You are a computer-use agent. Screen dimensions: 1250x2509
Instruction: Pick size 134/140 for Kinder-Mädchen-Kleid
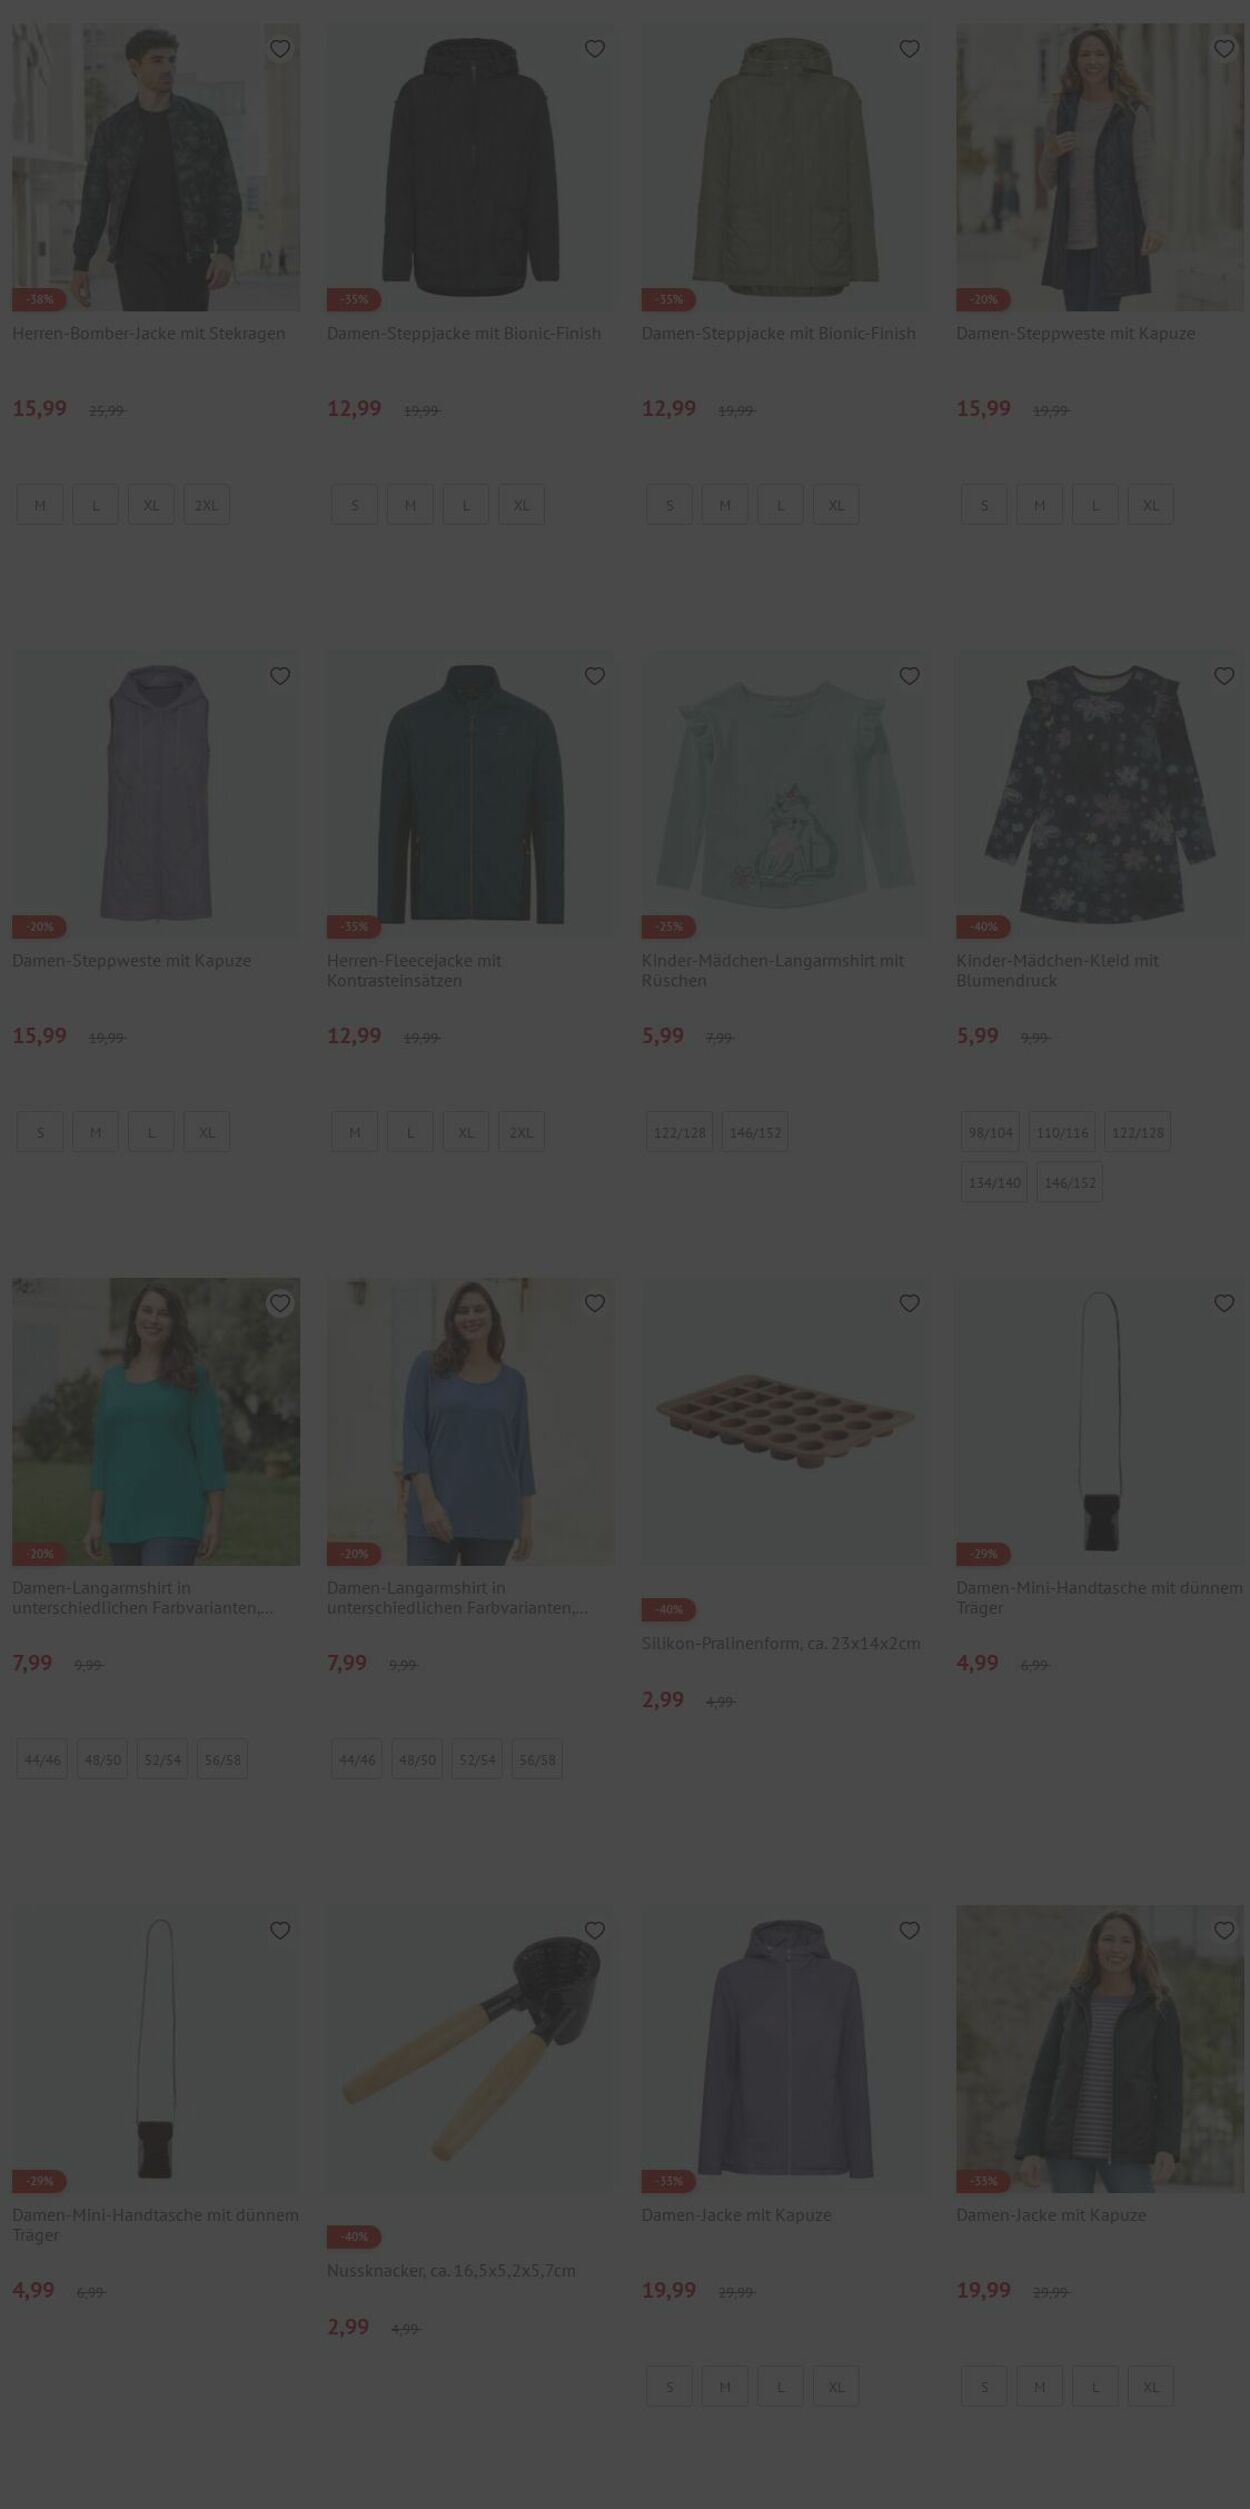point(994,1182)
